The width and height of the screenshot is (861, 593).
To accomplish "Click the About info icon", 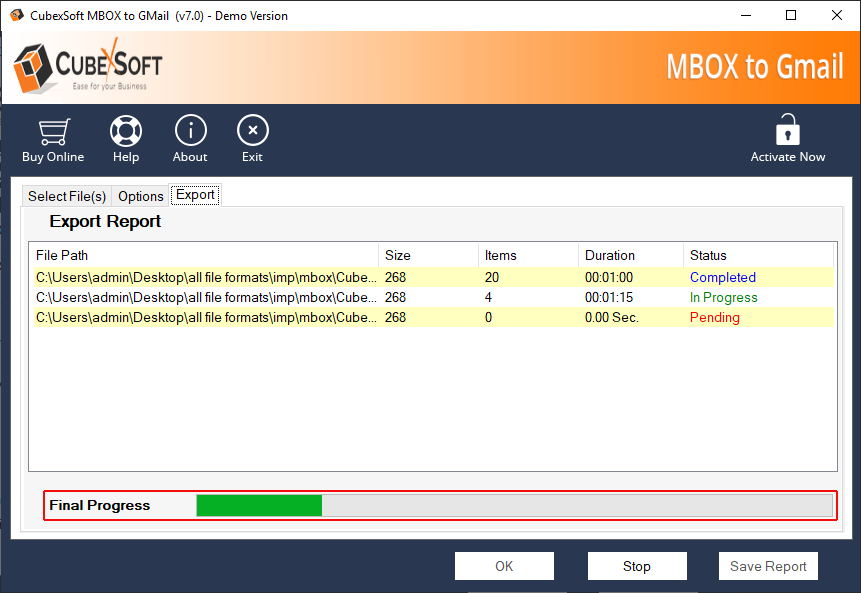I will [x=190, y=131].
